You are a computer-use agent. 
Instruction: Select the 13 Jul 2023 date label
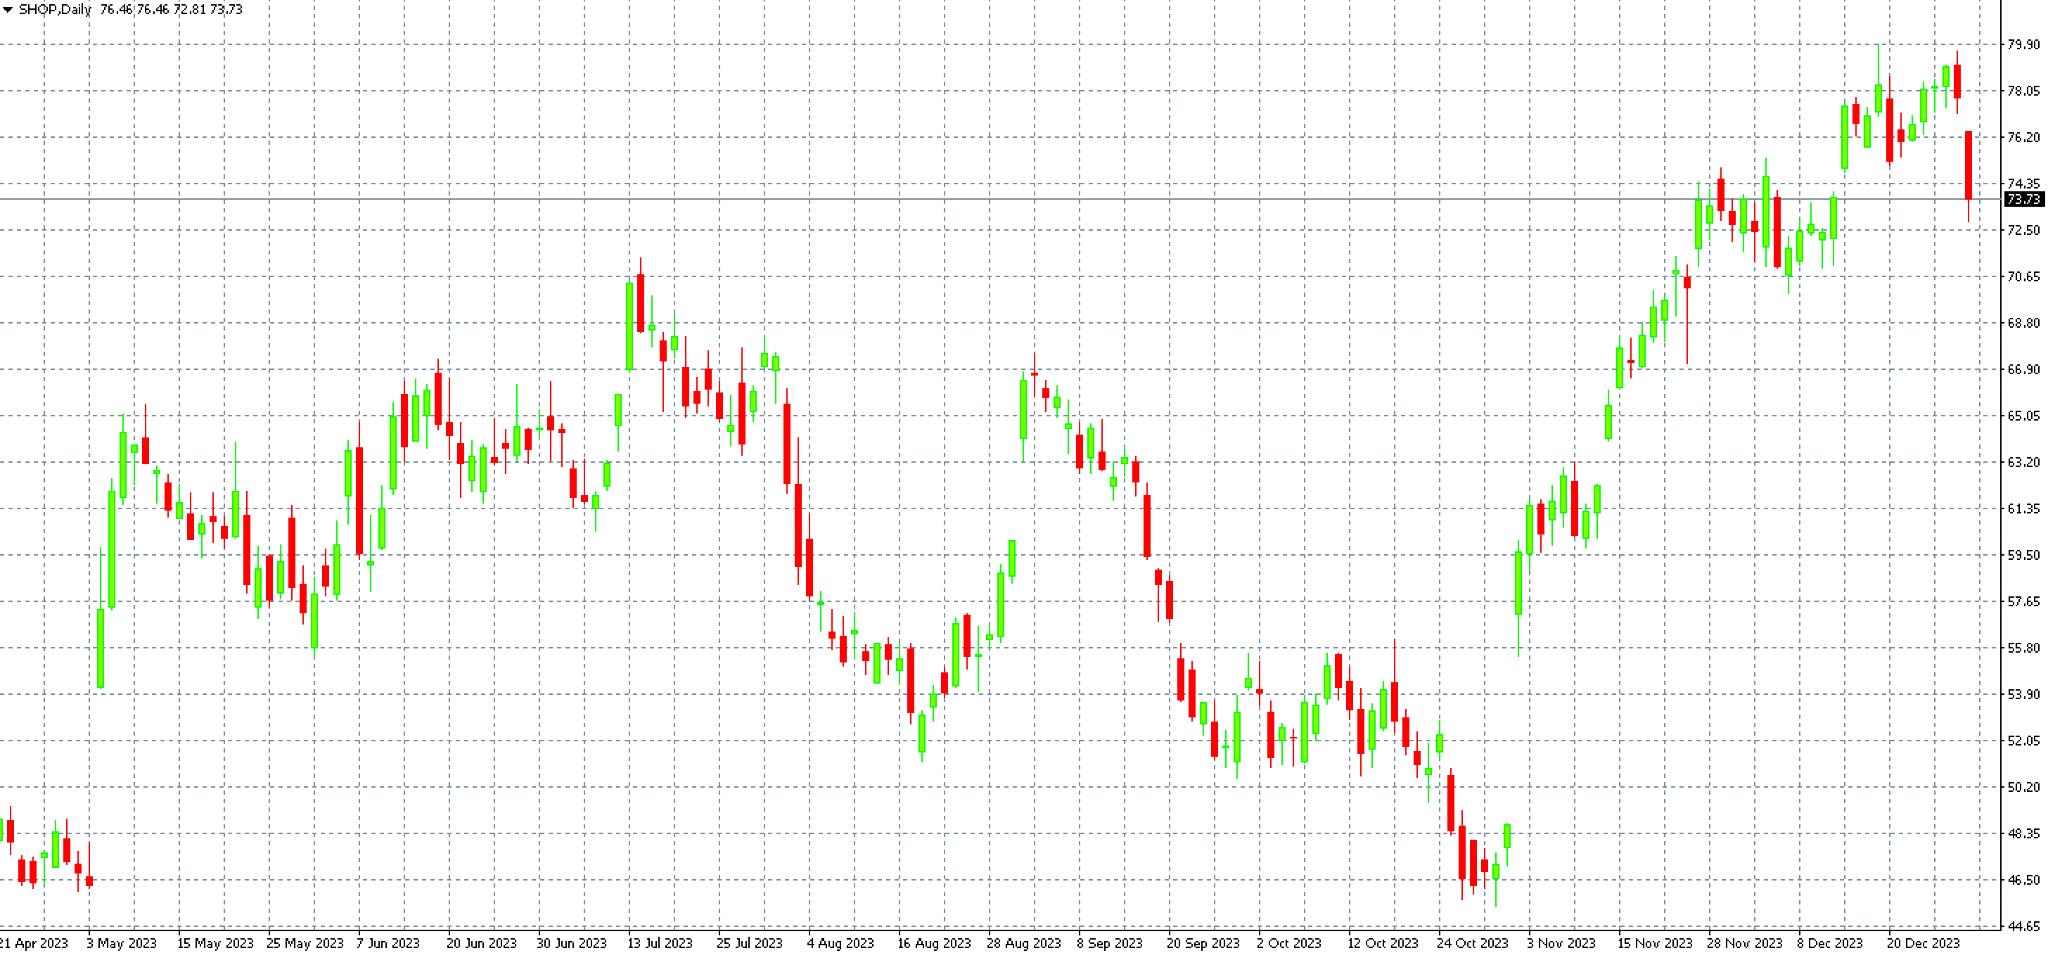tap(659, 943)
